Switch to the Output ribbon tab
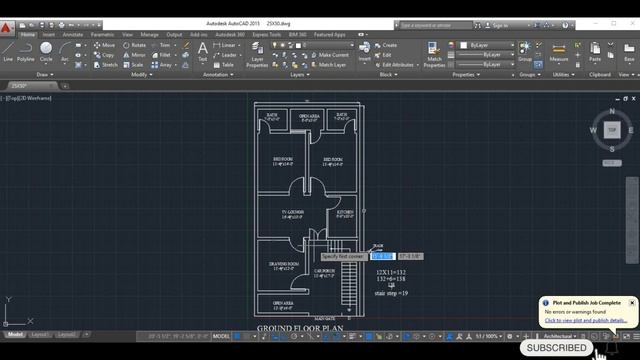The height and width of the screenshot is (360, 640). click(x=174, y=35)
